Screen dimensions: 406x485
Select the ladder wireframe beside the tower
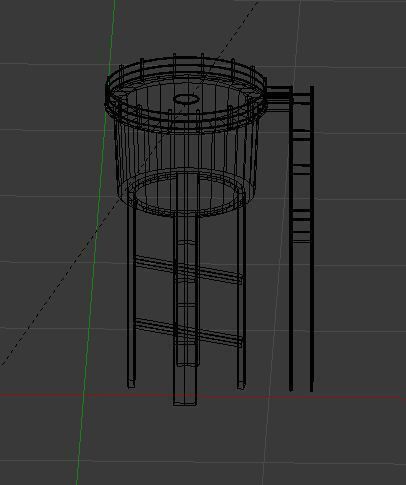pyautogui.click(x=301, y=238)
